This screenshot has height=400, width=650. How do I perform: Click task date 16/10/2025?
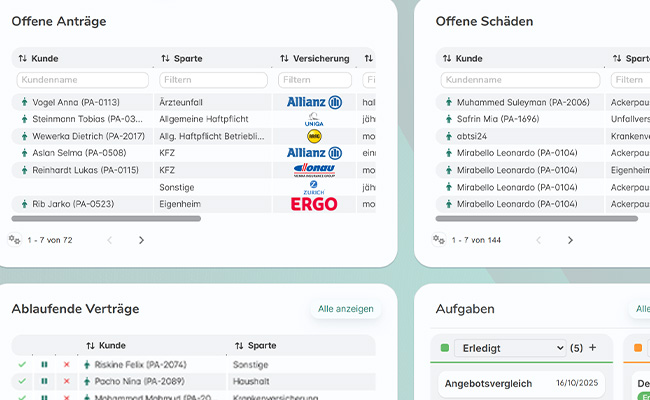[577, 383]
